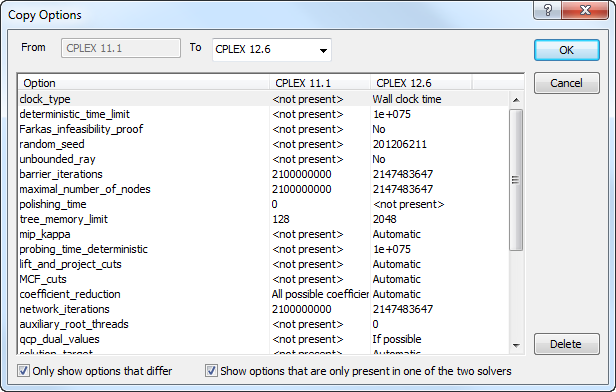Close the Copy Options dialog

(x=585, y=10)
